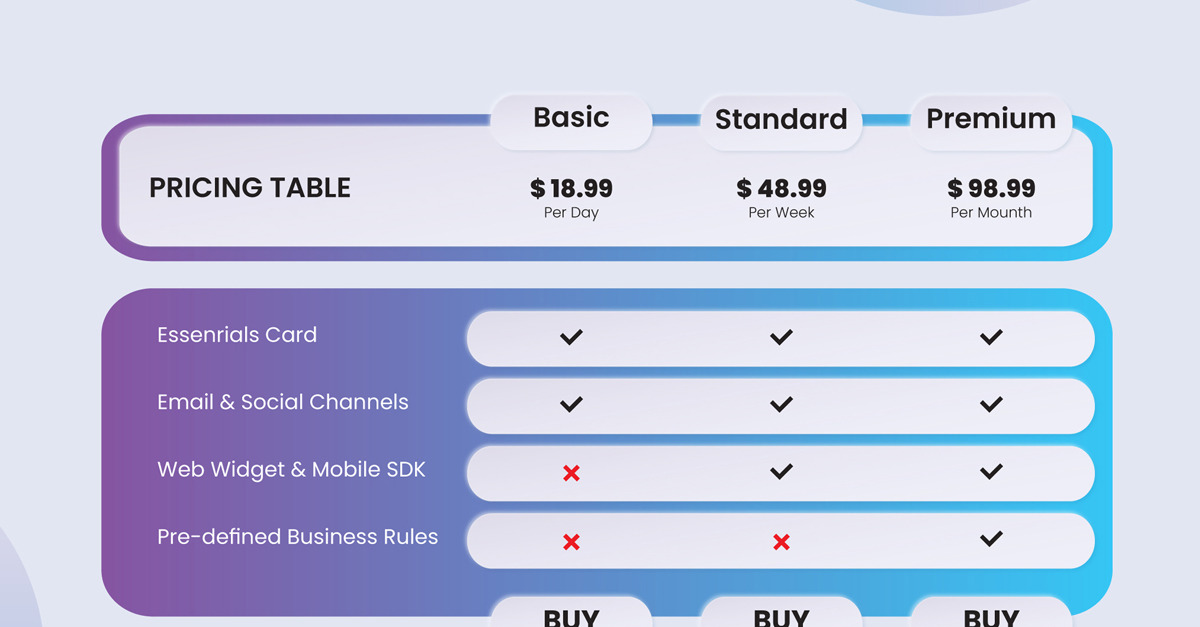Click the Email & Social Channels feature label
Screen dimensions: 1200x627
pos(283,402)
